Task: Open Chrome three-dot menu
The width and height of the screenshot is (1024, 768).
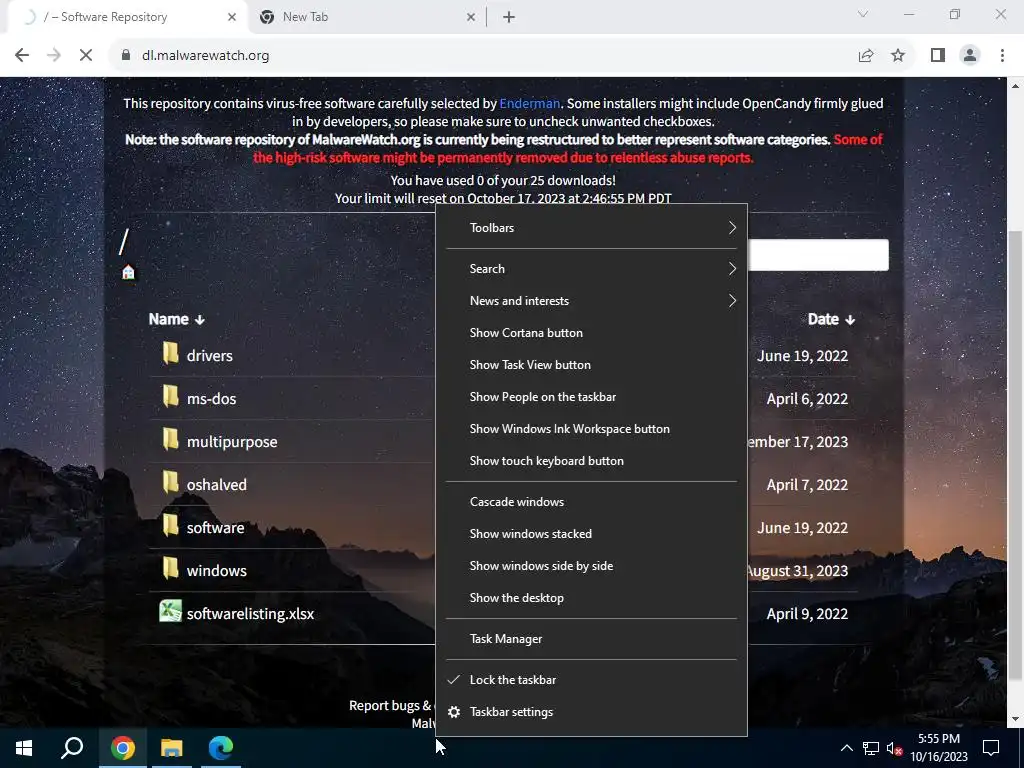Action: click(1002, 56)
